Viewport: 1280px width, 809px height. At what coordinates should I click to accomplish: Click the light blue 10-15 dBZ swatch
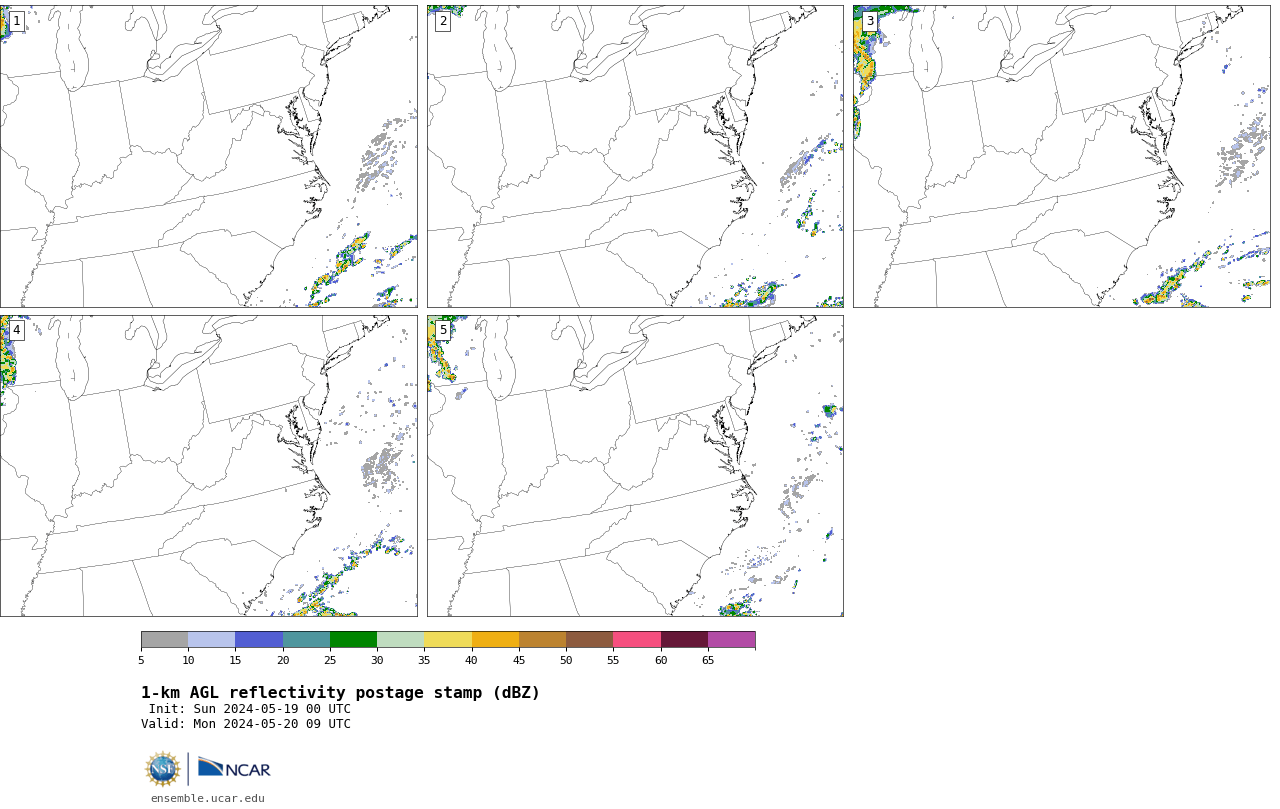pyautogui.click(x=211, y=640)
